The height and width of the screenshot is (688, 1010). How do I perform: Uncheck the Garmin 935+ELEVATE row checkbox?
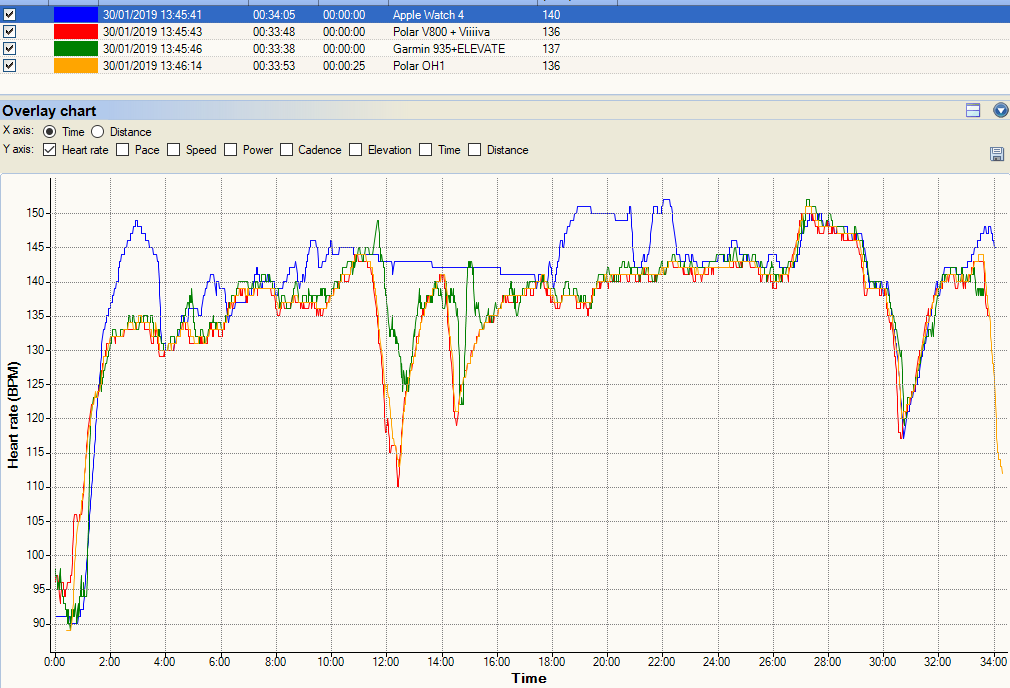(10, 49)
